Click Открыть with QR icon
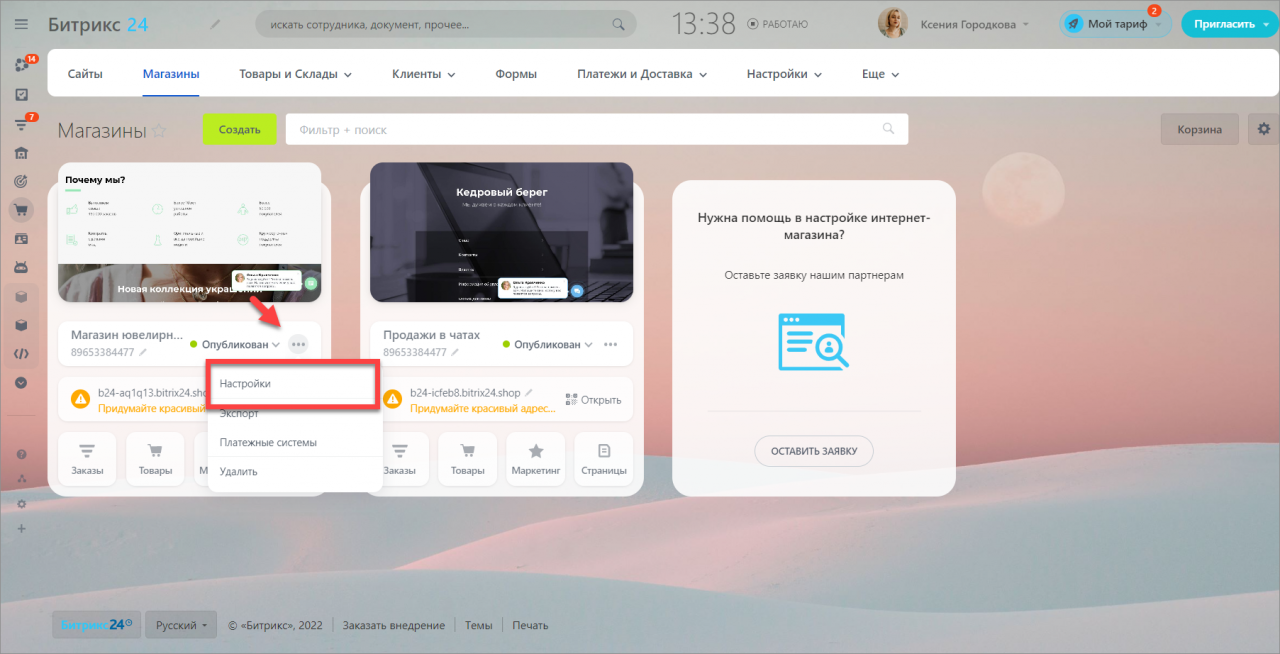Viewport: 1280px width, 654px height. tap(593, 400)
